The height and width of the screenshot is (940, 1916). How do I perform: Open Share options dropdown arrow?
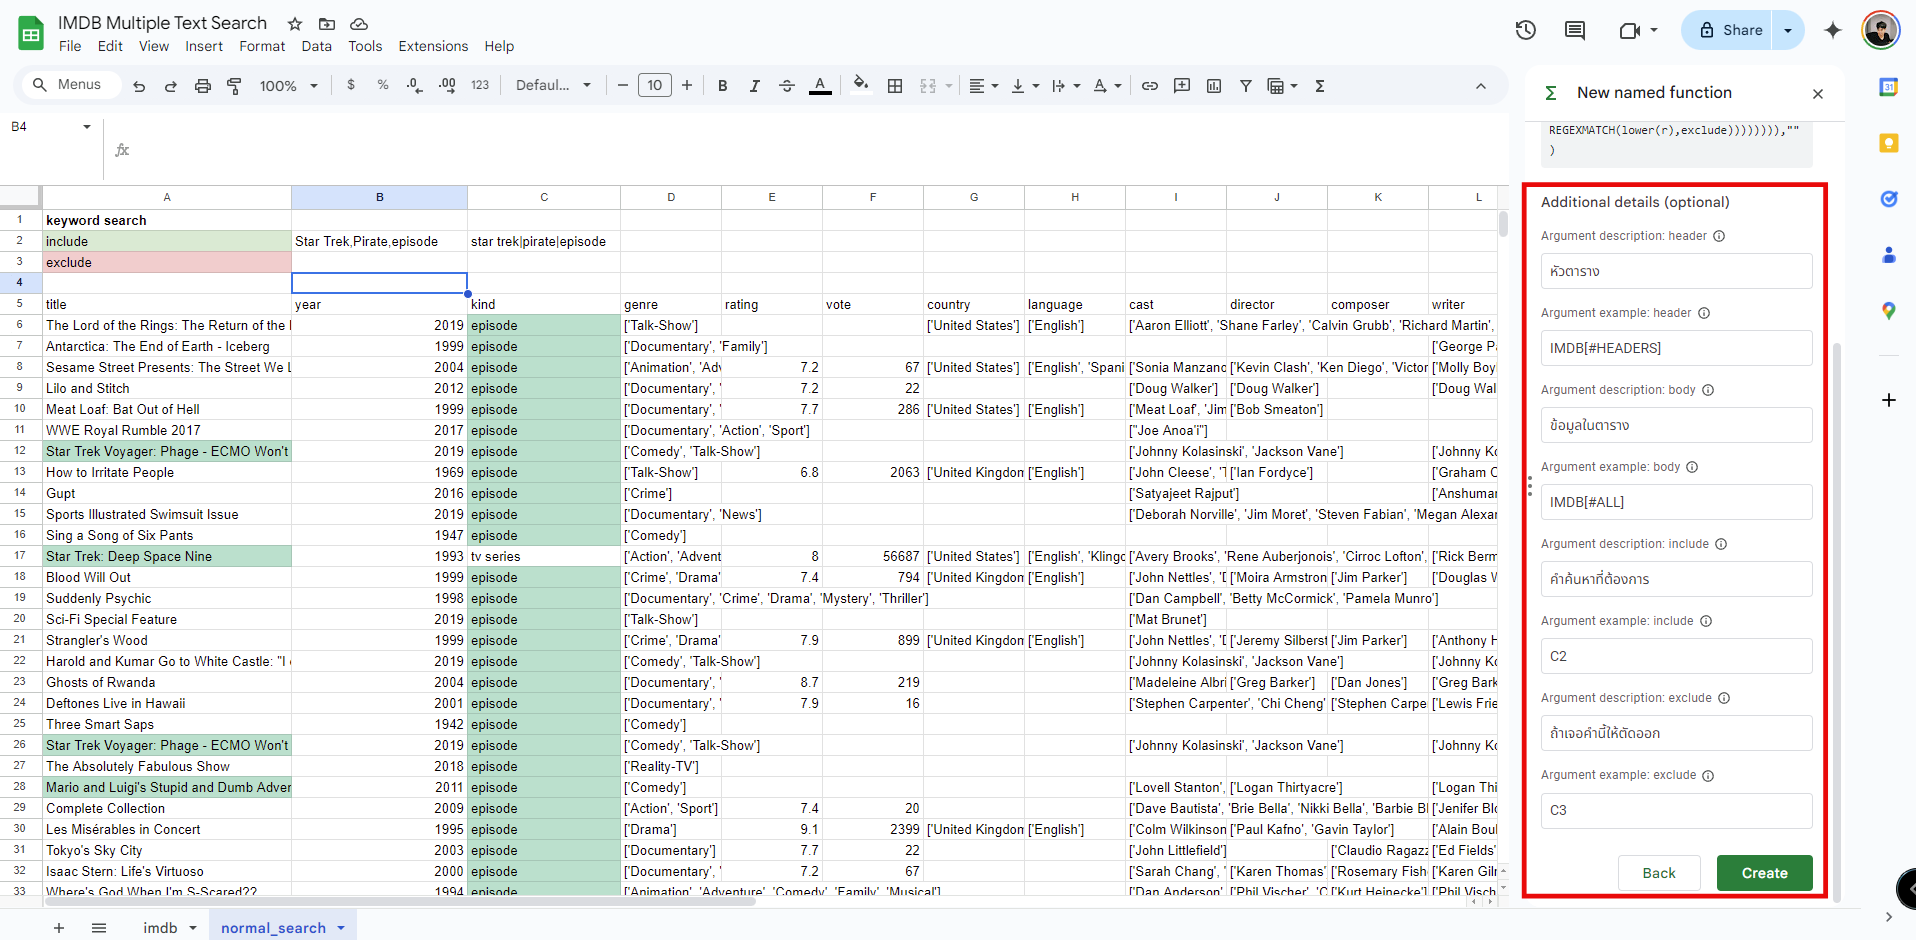point(1788,30)
